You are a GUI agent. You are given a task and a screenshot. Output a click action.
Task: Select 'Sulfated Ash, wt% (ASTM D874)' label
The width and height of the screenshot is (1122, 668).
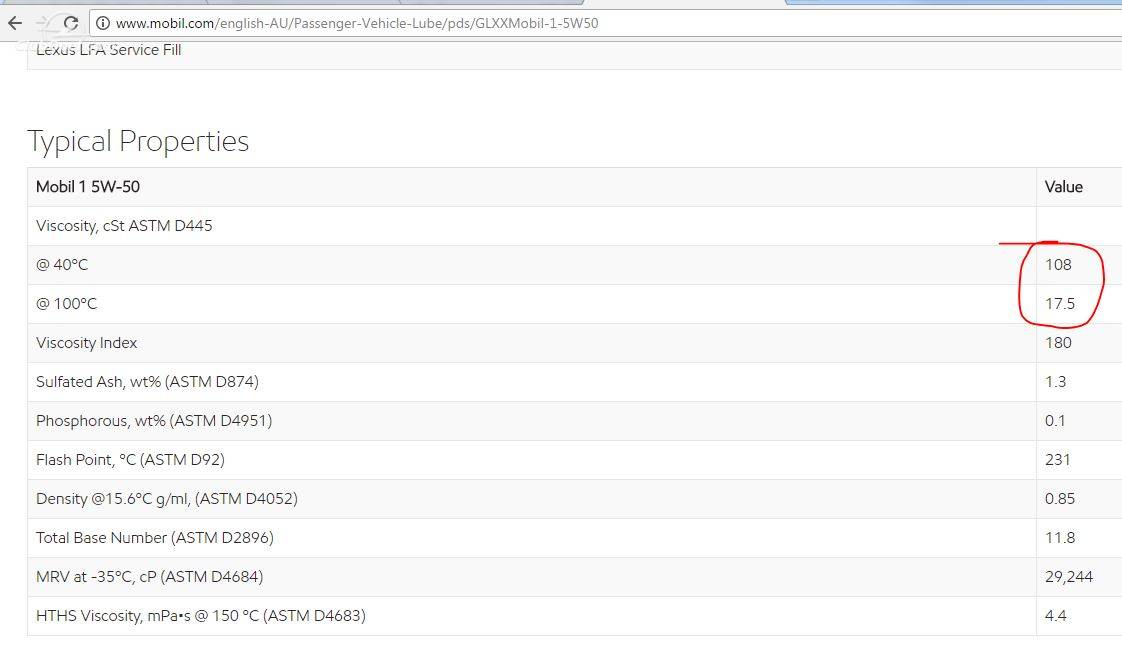(x=147, y=382)
